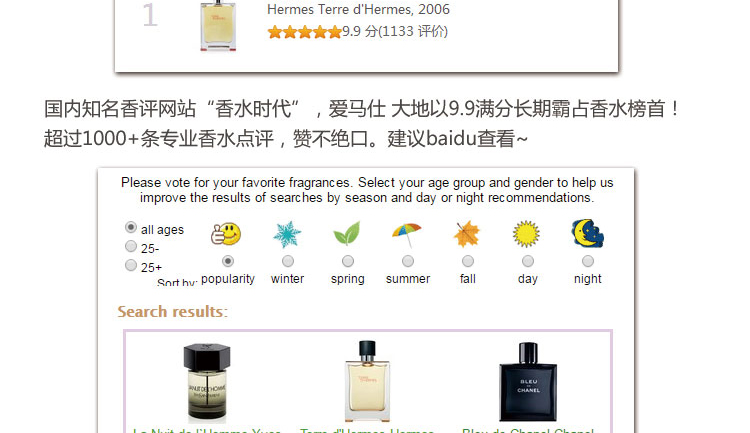Click the yellow sun day icon
This screenshot has width=750, height=433.
[x=526, y=234]
